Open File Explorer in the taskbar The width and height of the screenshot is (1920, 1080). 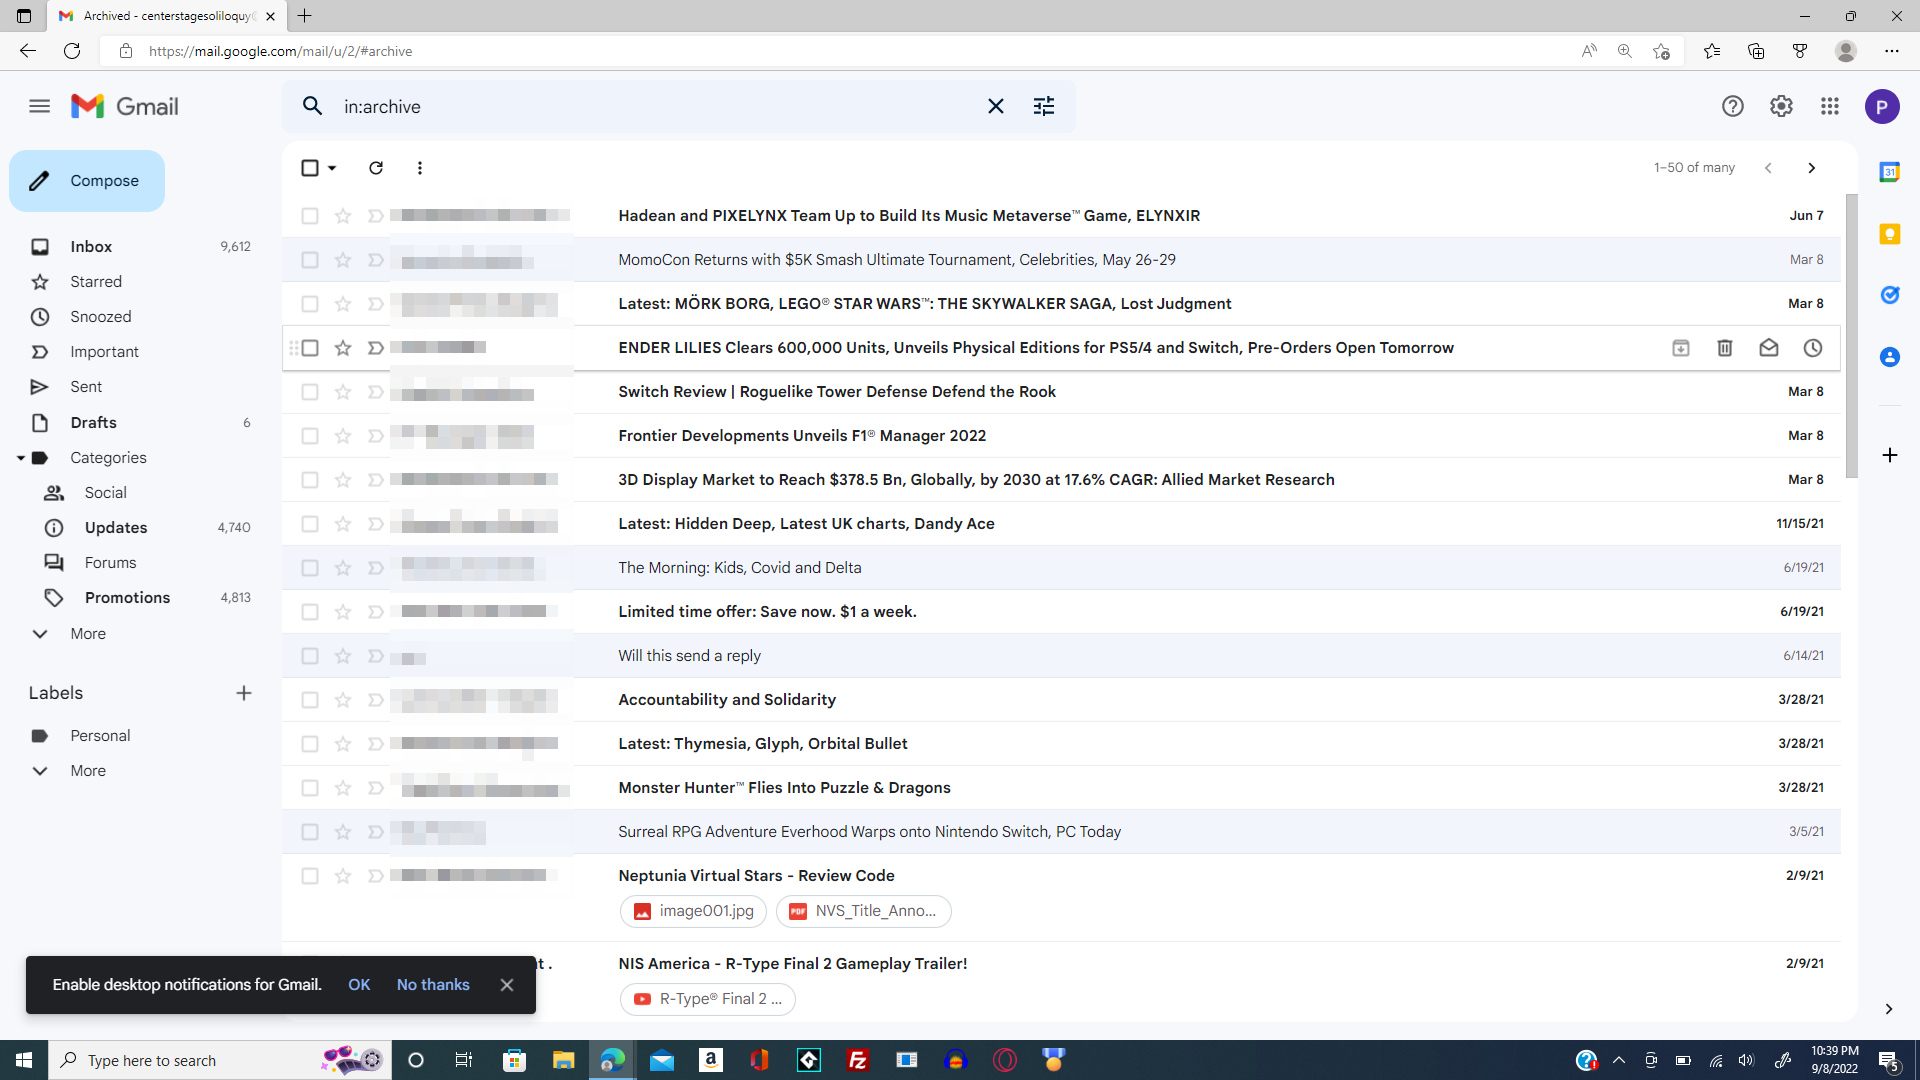tap(564, 1060)
